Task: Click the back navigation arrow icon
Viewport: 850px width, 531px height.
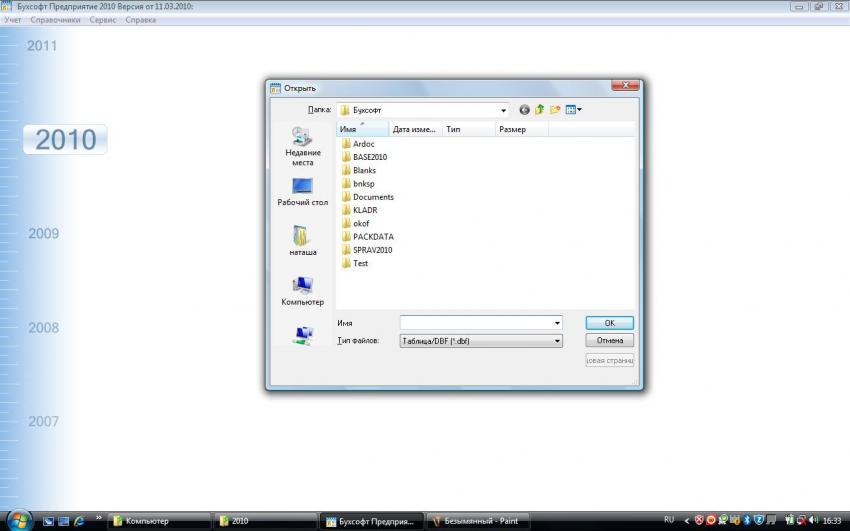Action: tap(524, 110)
